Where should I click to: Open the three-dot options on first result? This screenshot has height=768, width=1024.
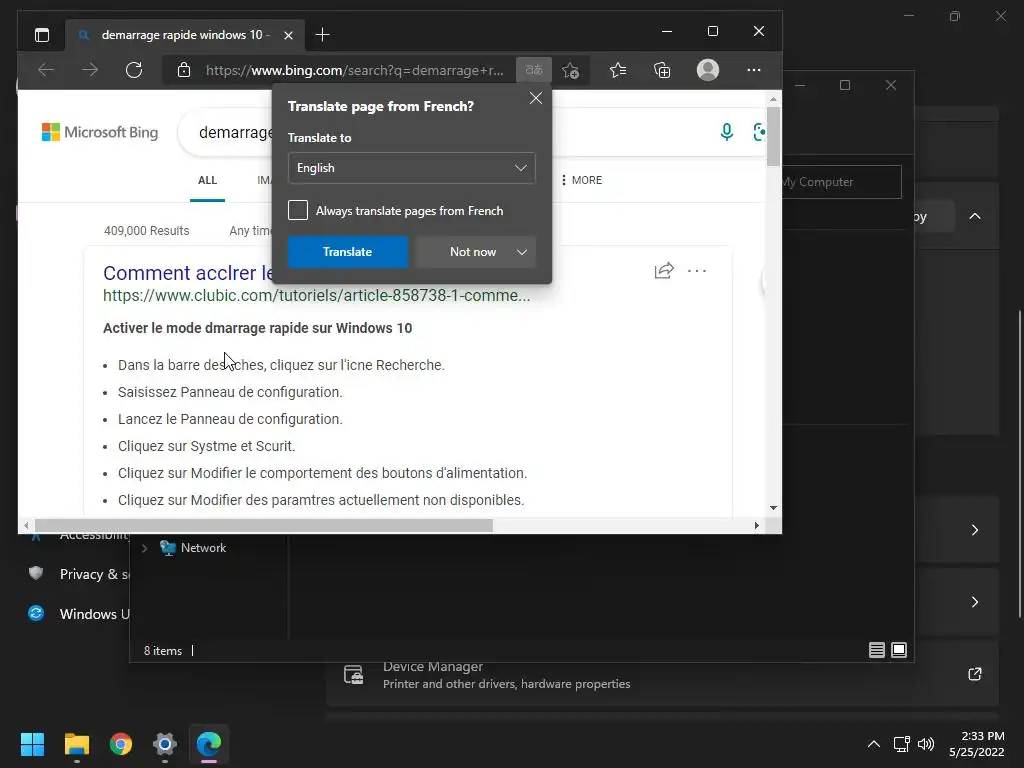pos(697,270)
